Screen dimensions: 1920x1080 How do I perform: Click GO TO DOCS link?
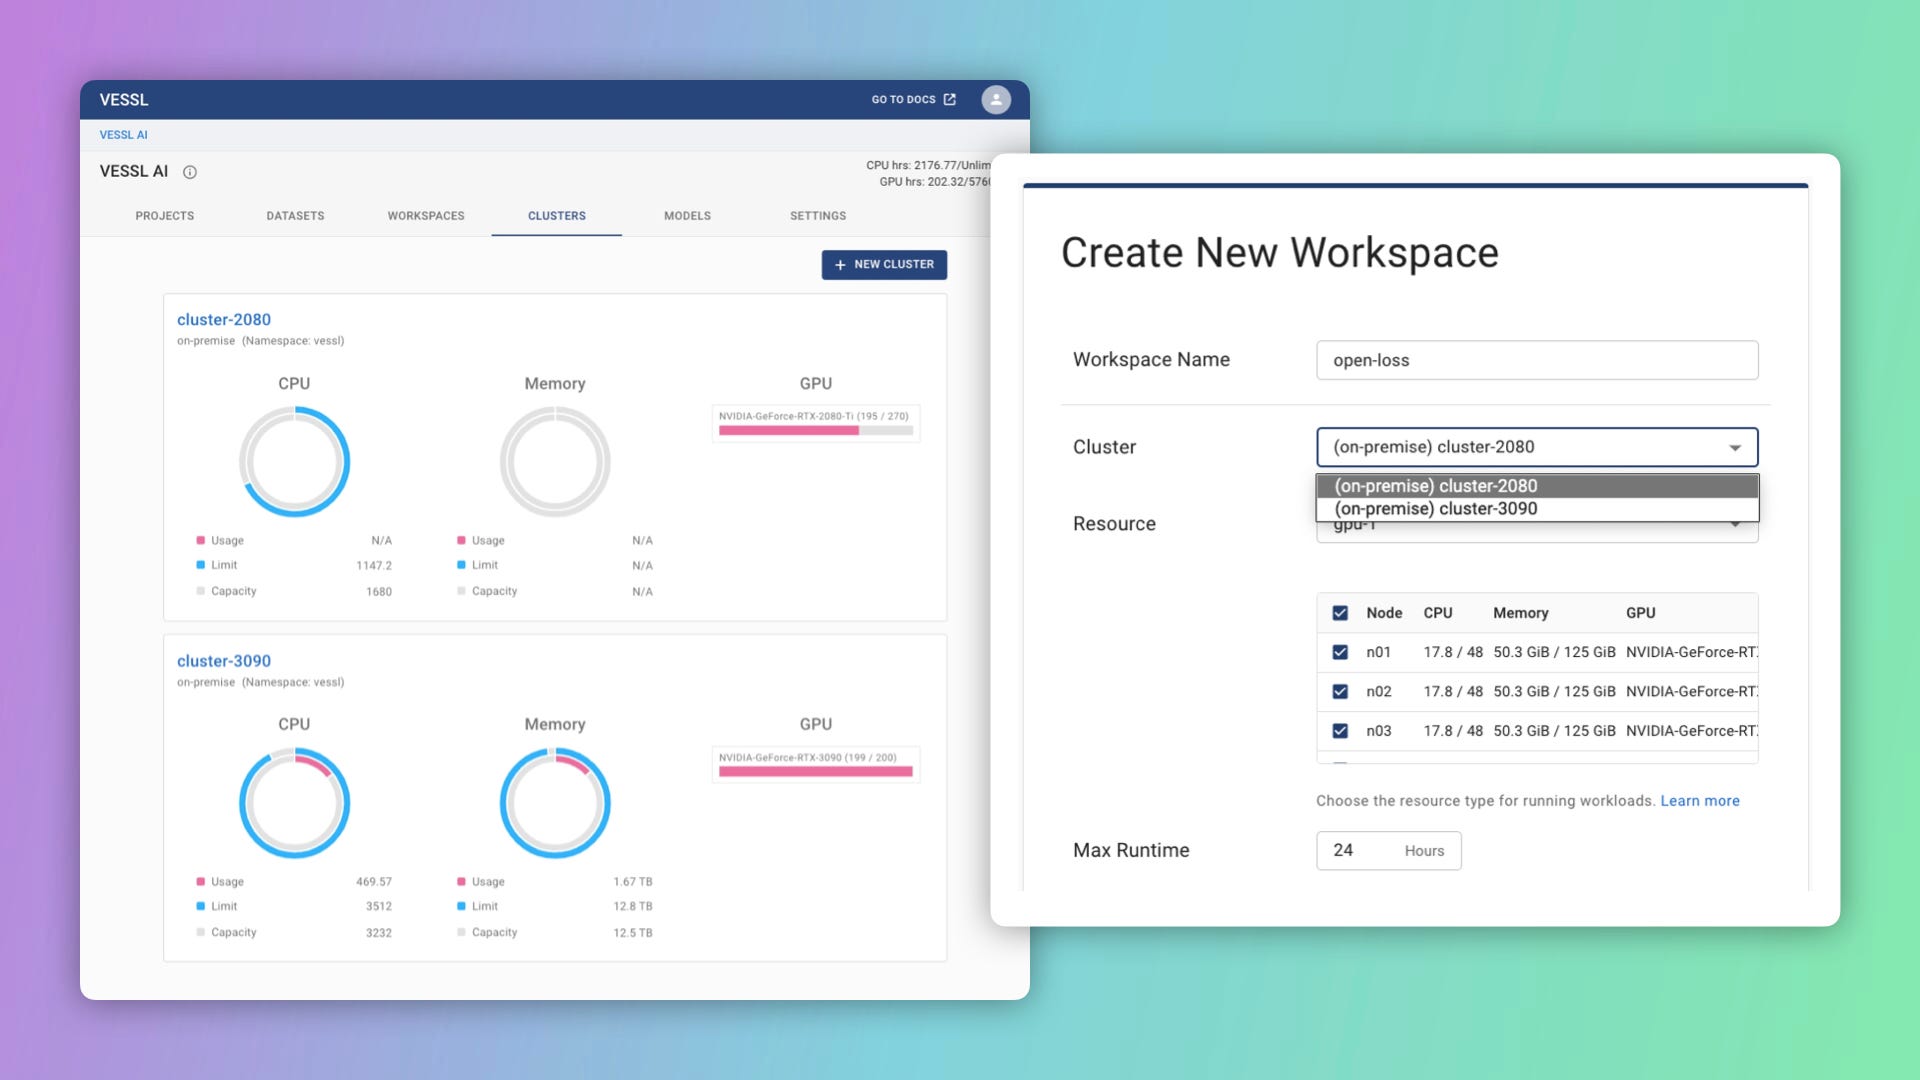tap(913, 99)
